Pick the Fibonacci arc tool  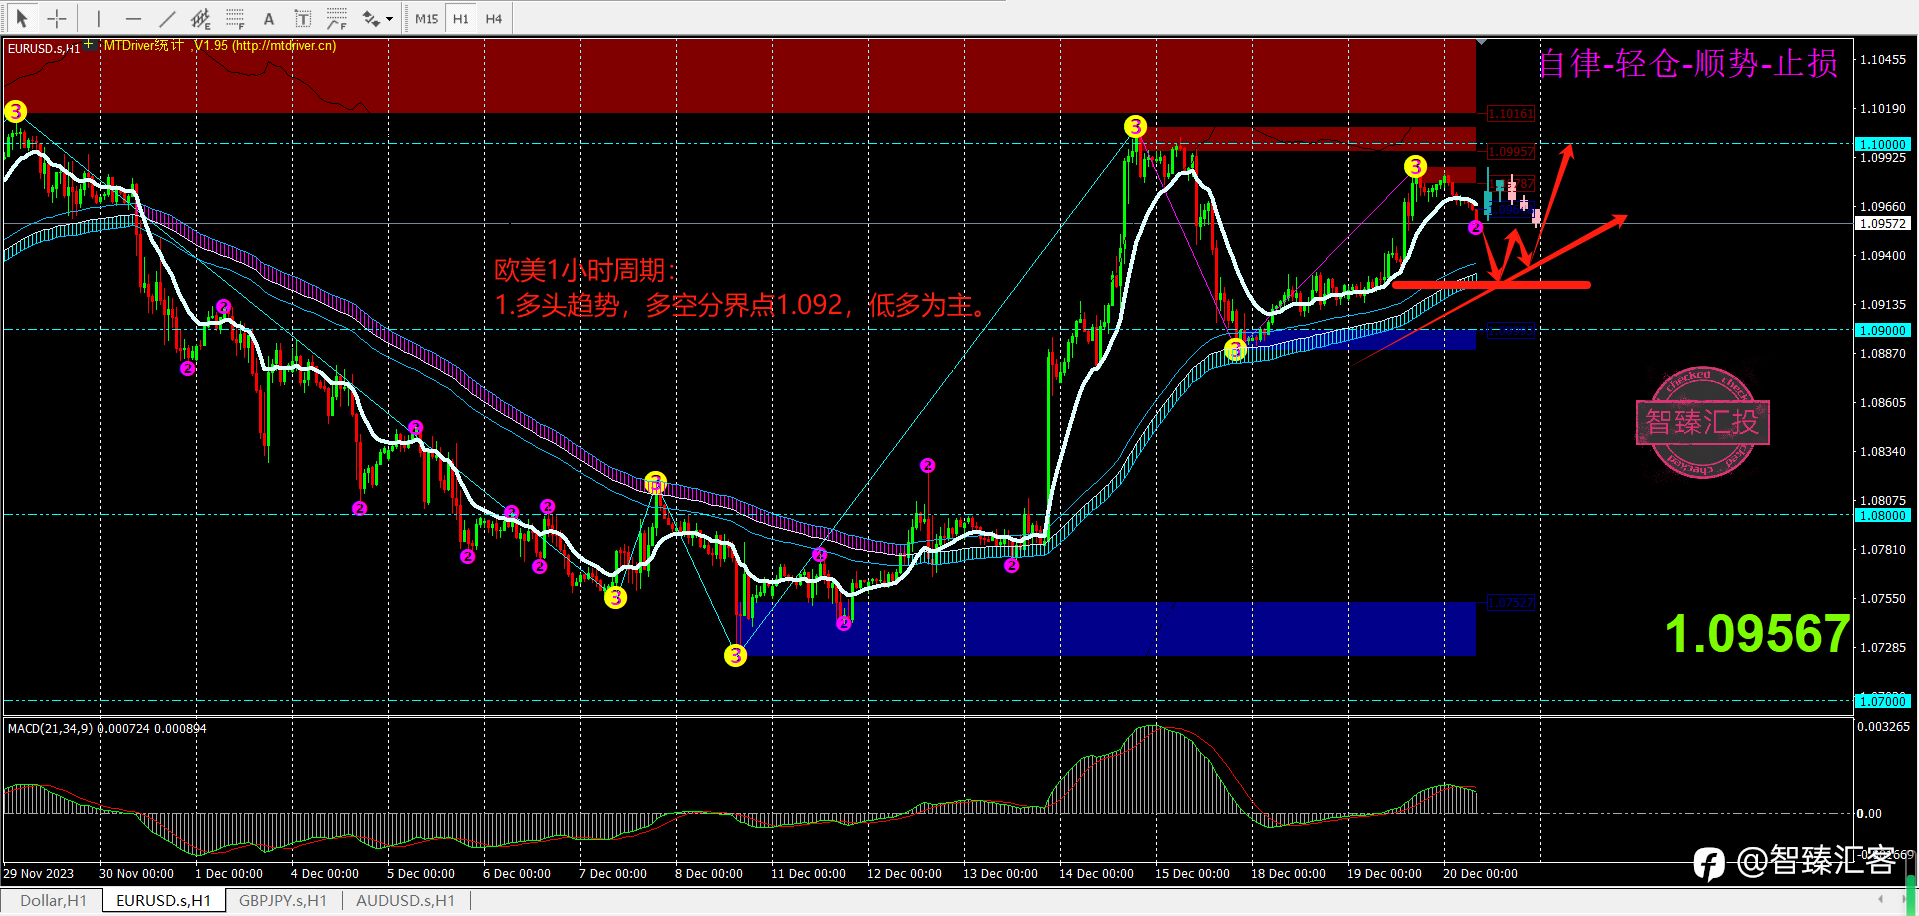coord(337,18)
